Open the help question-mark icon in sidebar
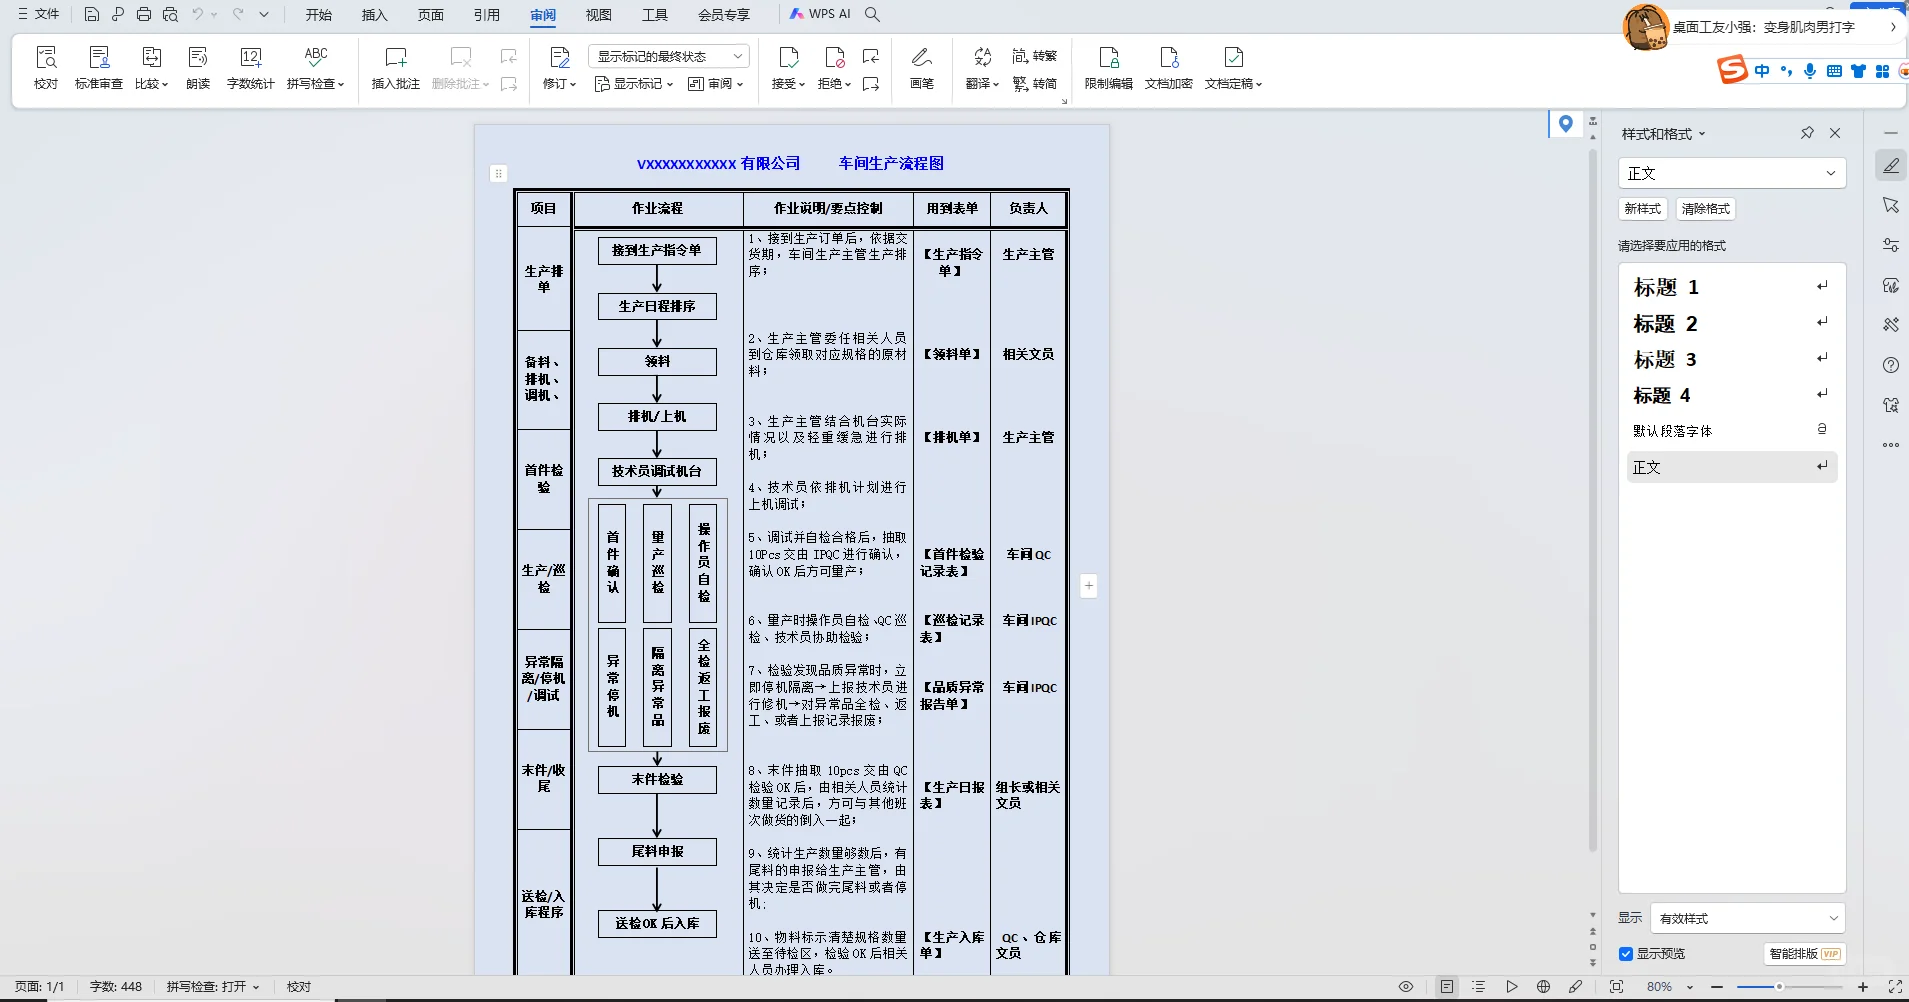This screenshot has width=1909, height=1002. pyautogui.click(x=1891, y=365)
